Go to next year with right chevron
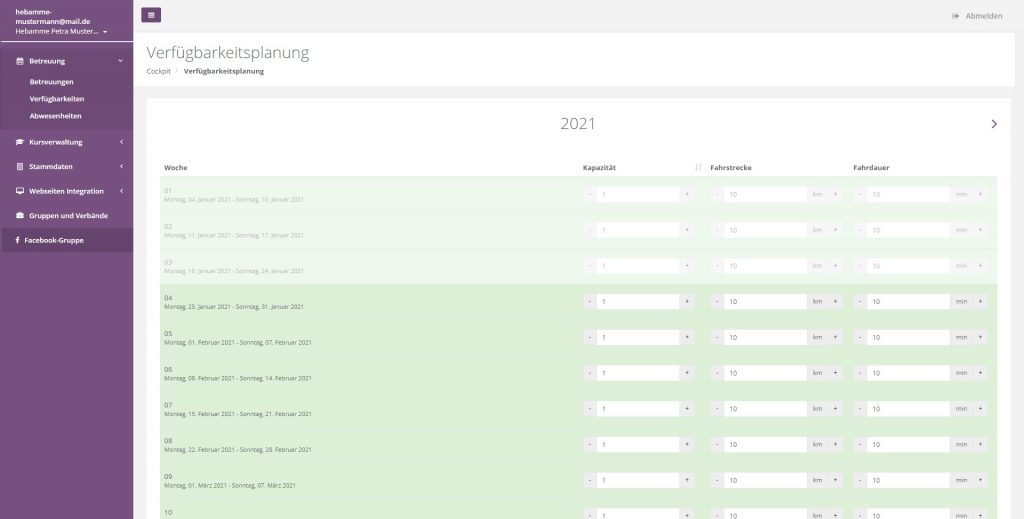Screen dimensions: 1024x519 (x=993, y=124)
